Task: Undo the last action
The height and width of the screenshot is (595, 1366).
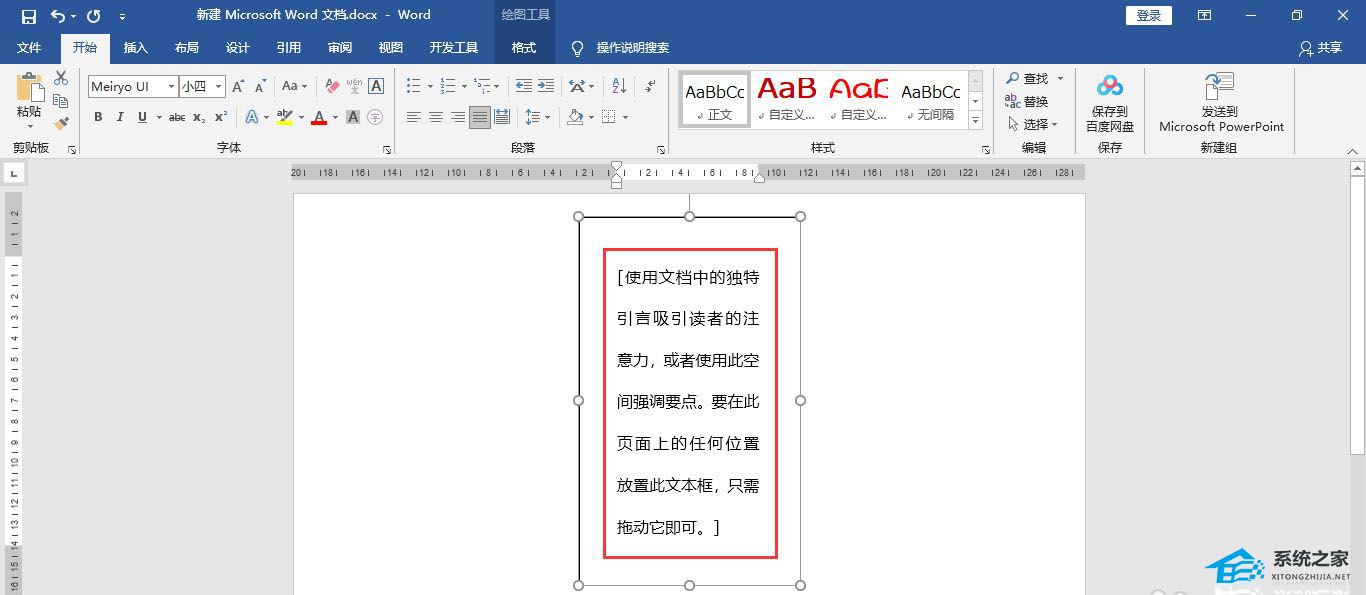Action: (58, 16)
